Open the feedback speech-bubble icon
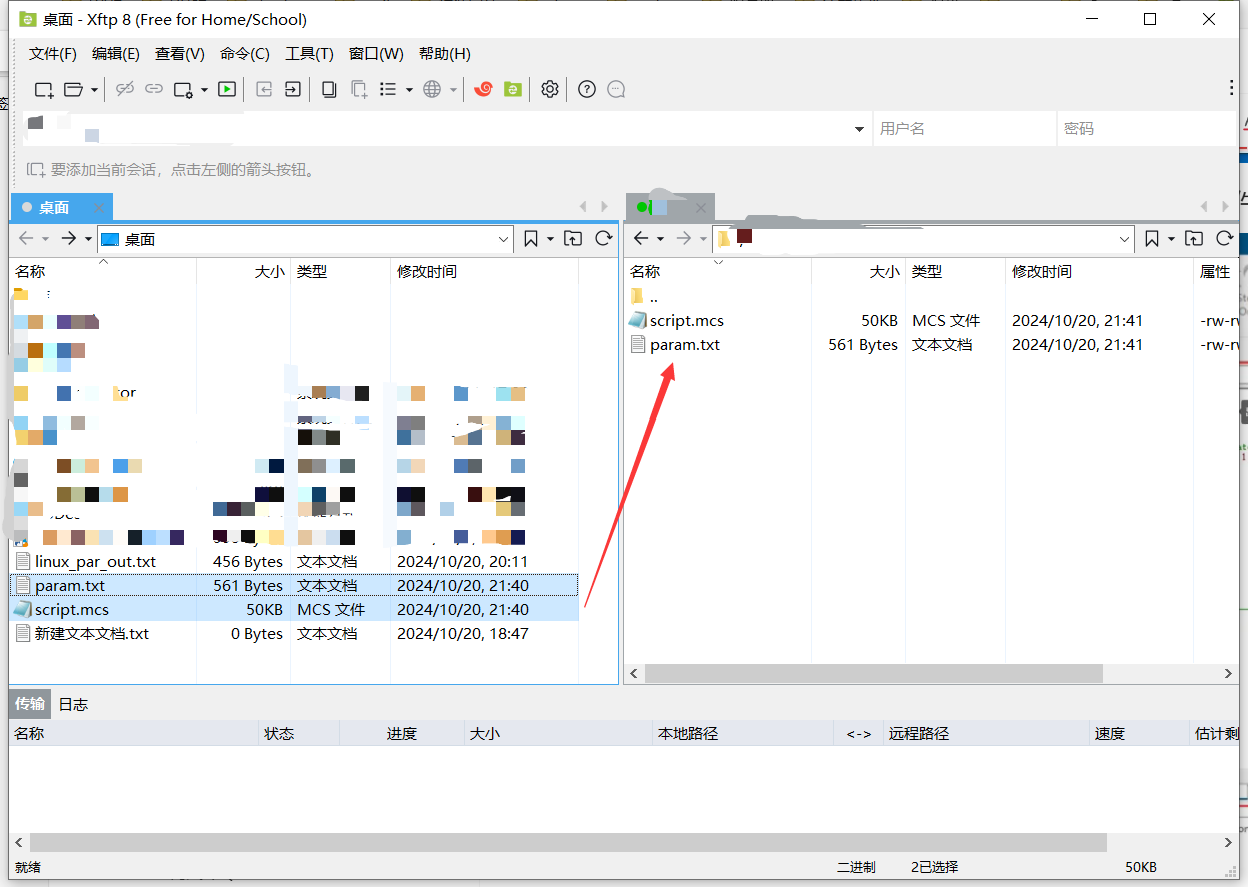 616,89
